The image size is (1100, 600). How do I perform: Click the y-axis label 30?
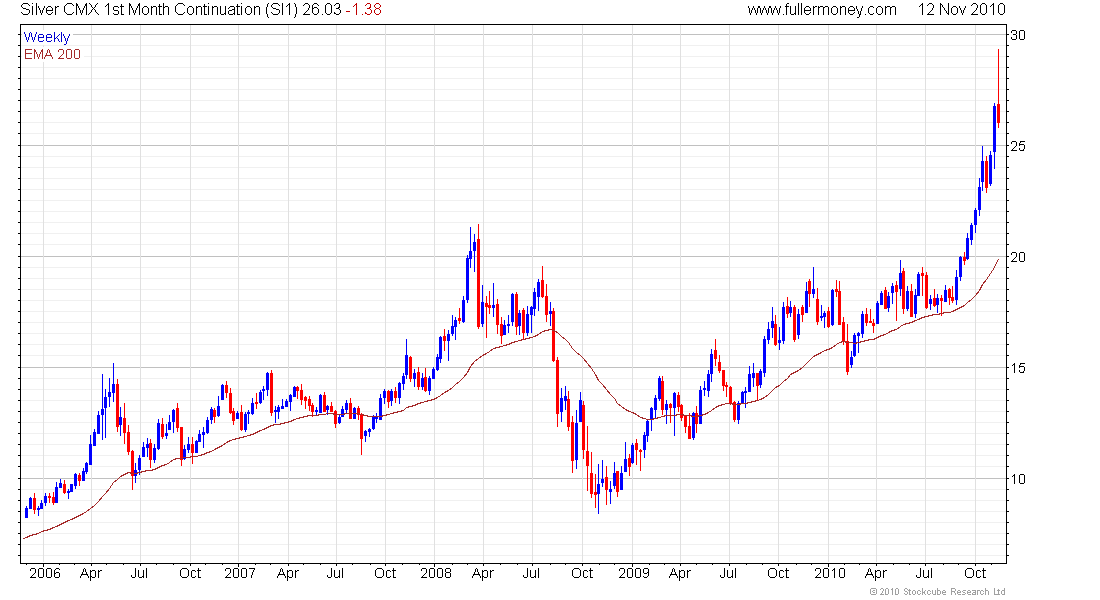[x=1017, y=35]
